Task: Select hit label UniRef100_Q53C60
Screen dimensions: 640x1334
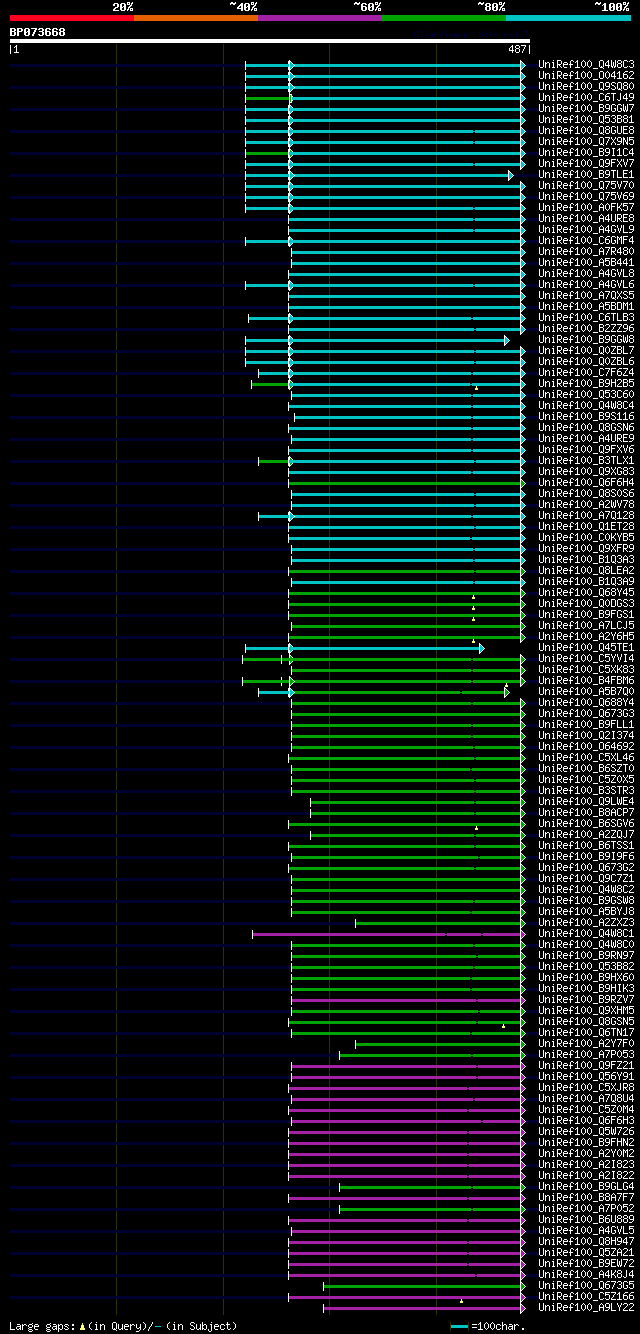Action: (586, 394)
